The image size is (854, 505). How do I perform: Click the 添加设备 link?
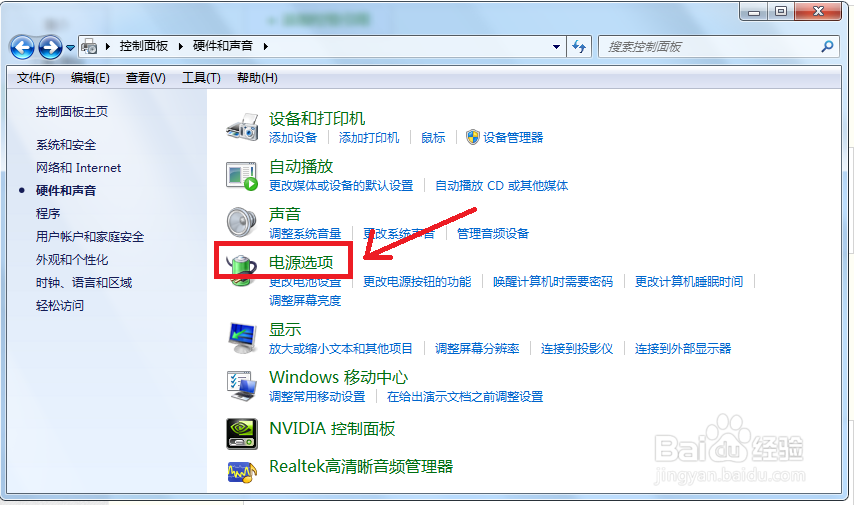[293, 138]
